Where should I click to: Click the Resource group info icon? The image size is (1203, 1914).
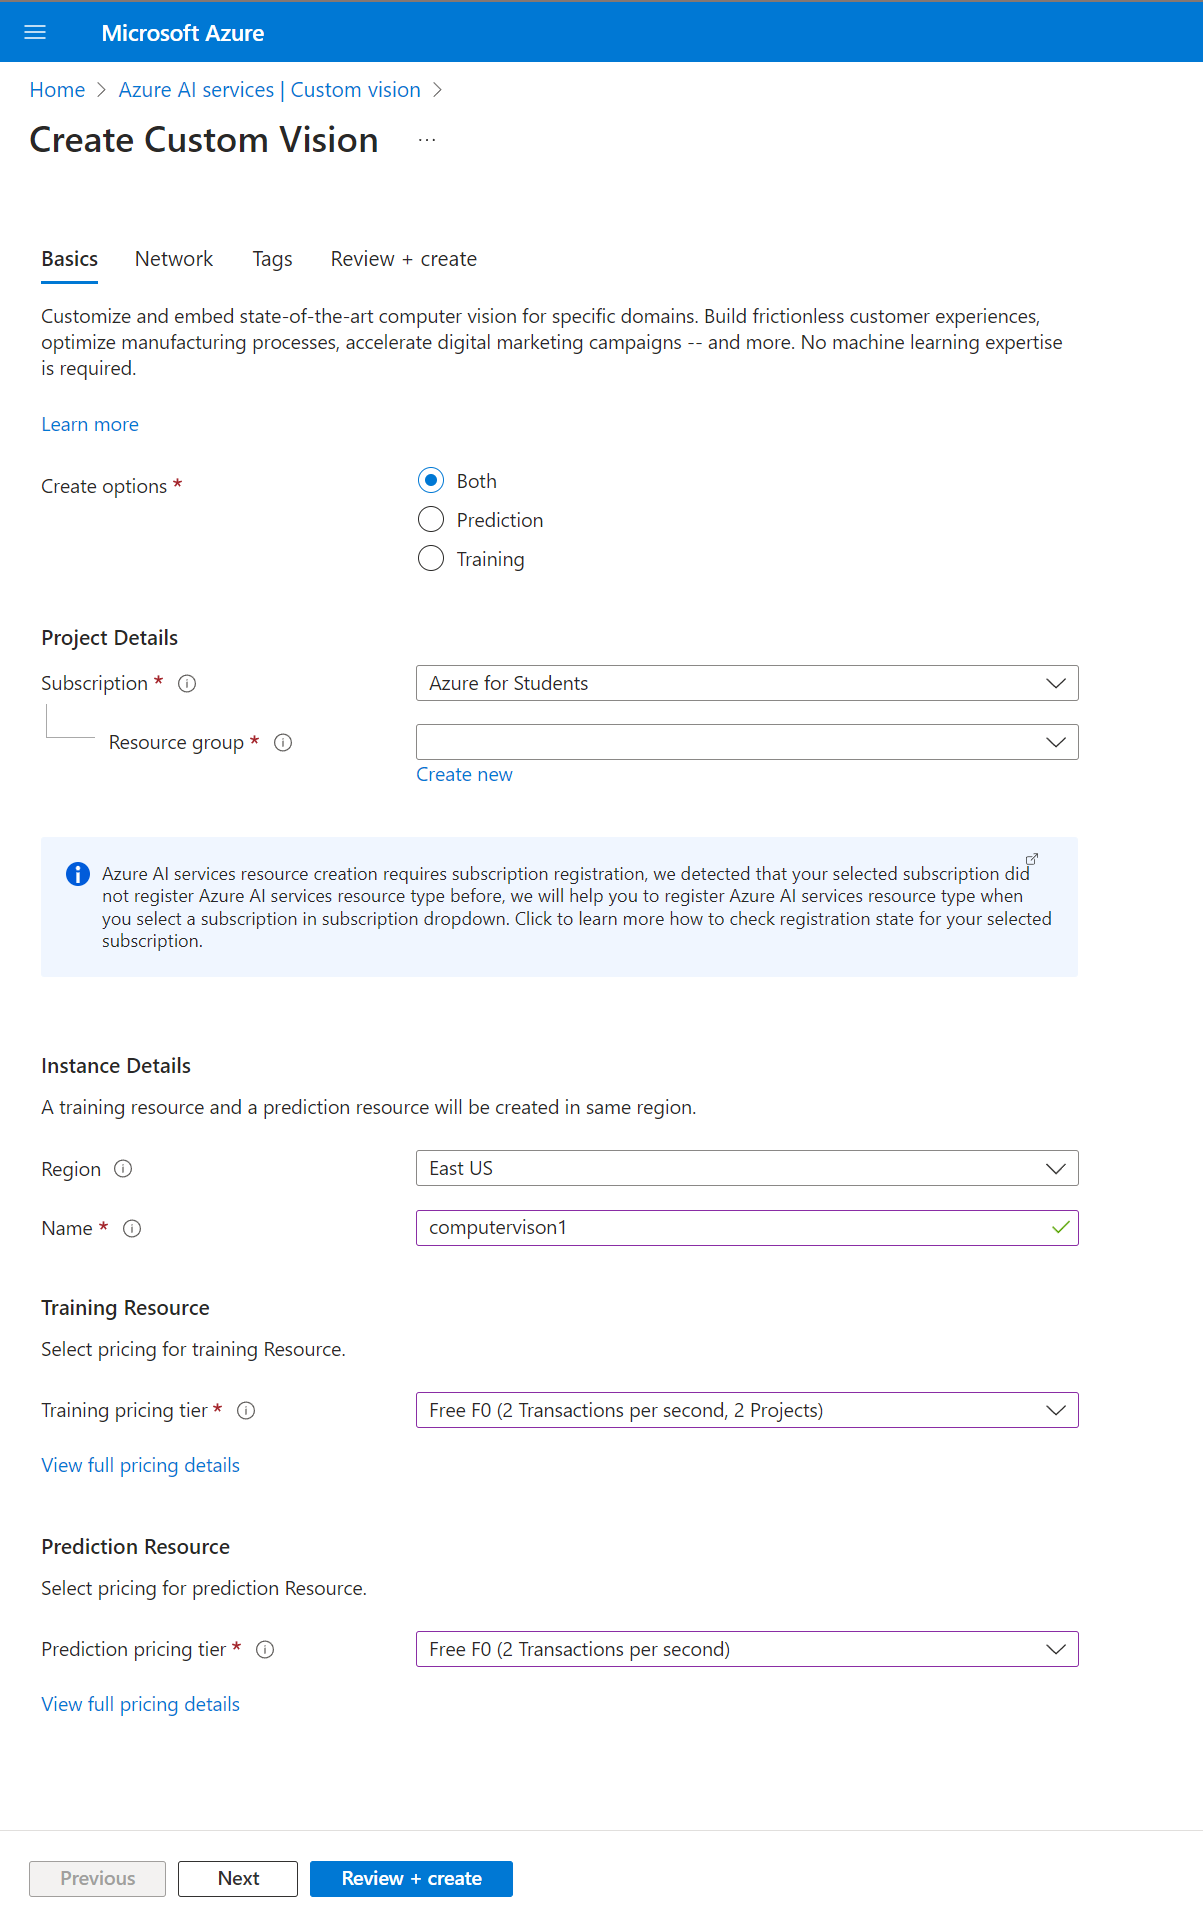pyautogui.click(x=283, y=743)
